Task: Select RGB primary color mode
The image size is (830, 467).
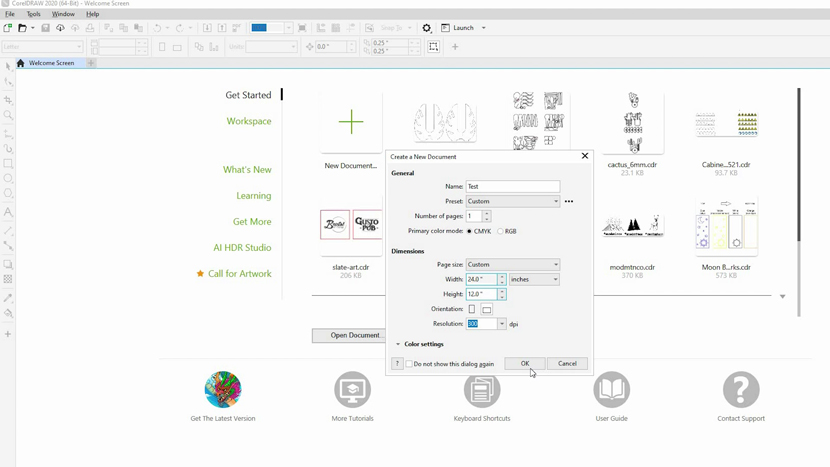Action: tap(501, 231)
